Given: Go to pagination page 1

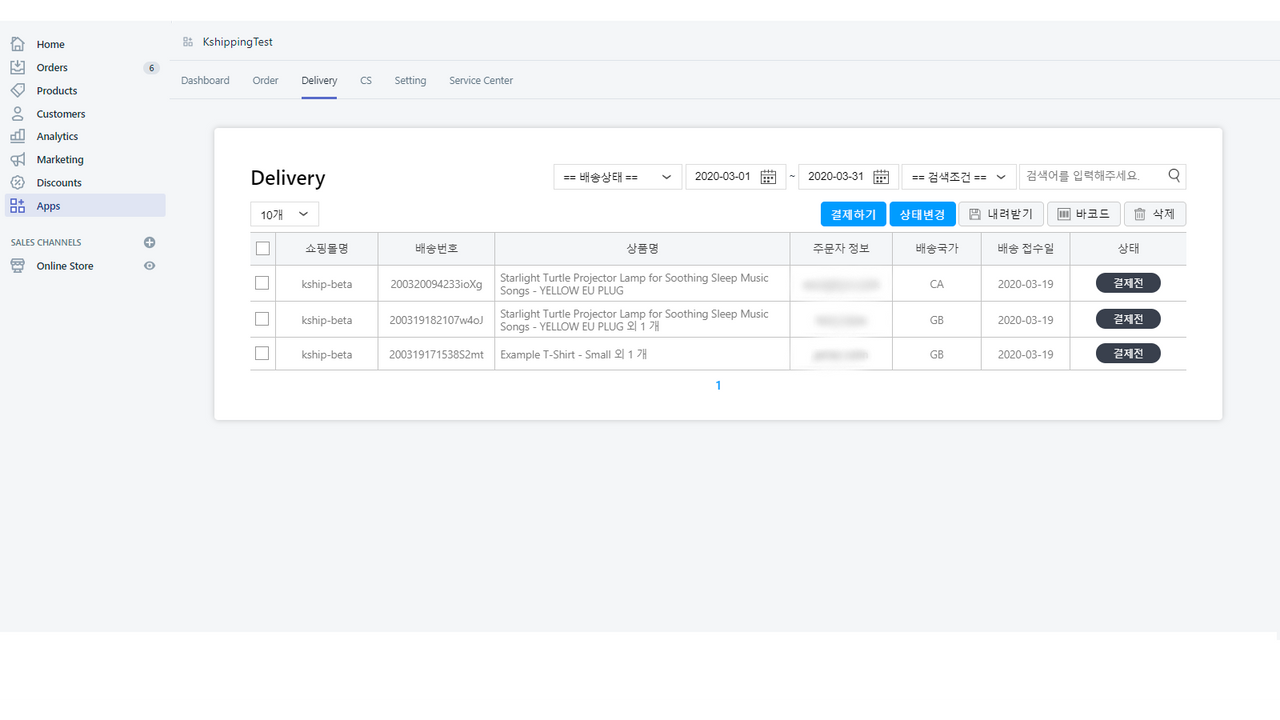Looking at the screenshot, I should pos(718,386).
